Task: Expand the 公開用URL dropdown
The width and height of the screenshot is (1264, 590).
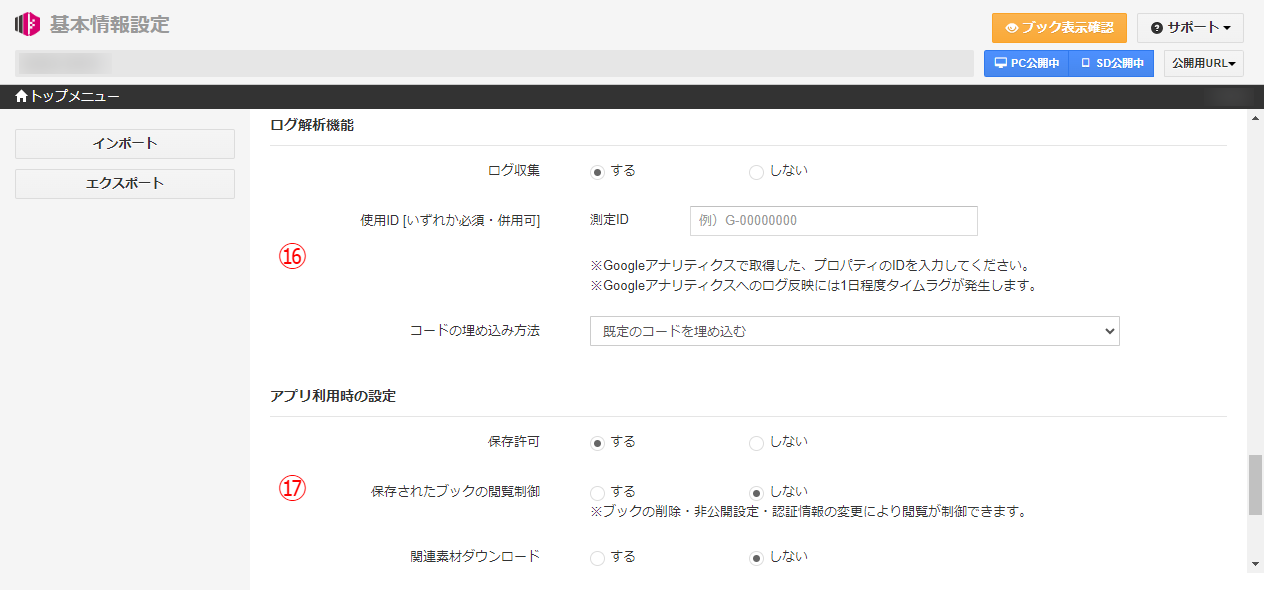Action: pos(1203,62)
